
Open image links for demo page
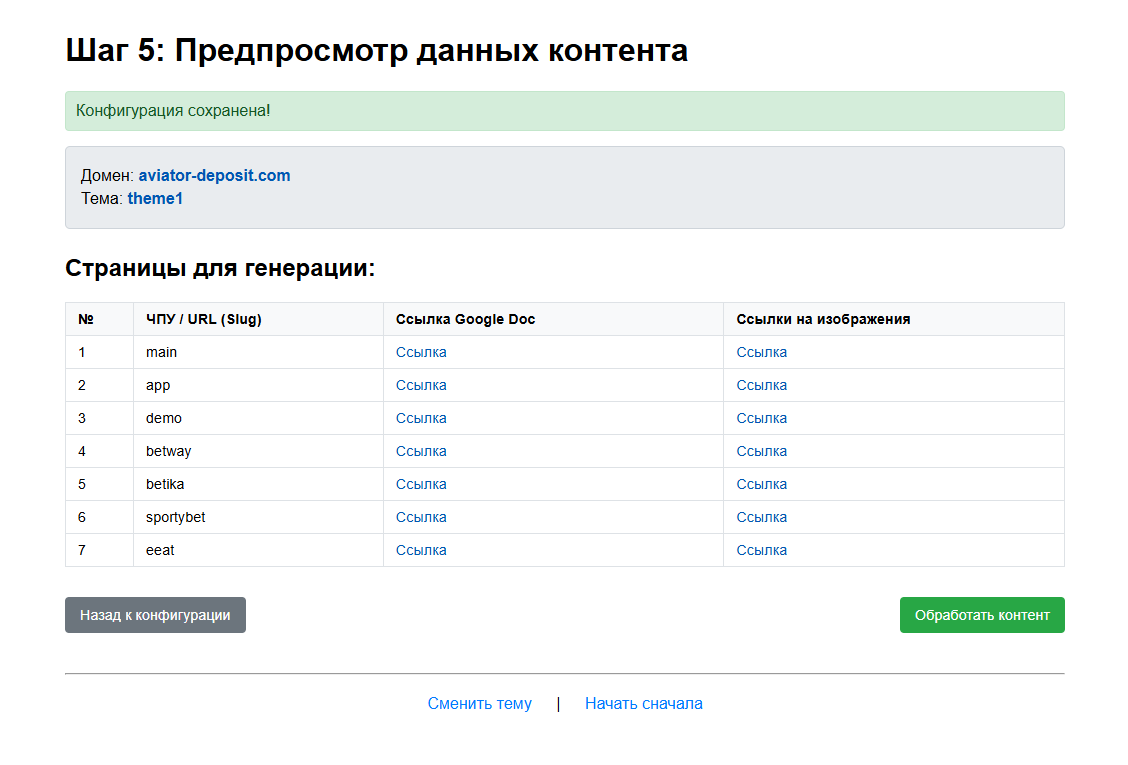pos(761,418)
